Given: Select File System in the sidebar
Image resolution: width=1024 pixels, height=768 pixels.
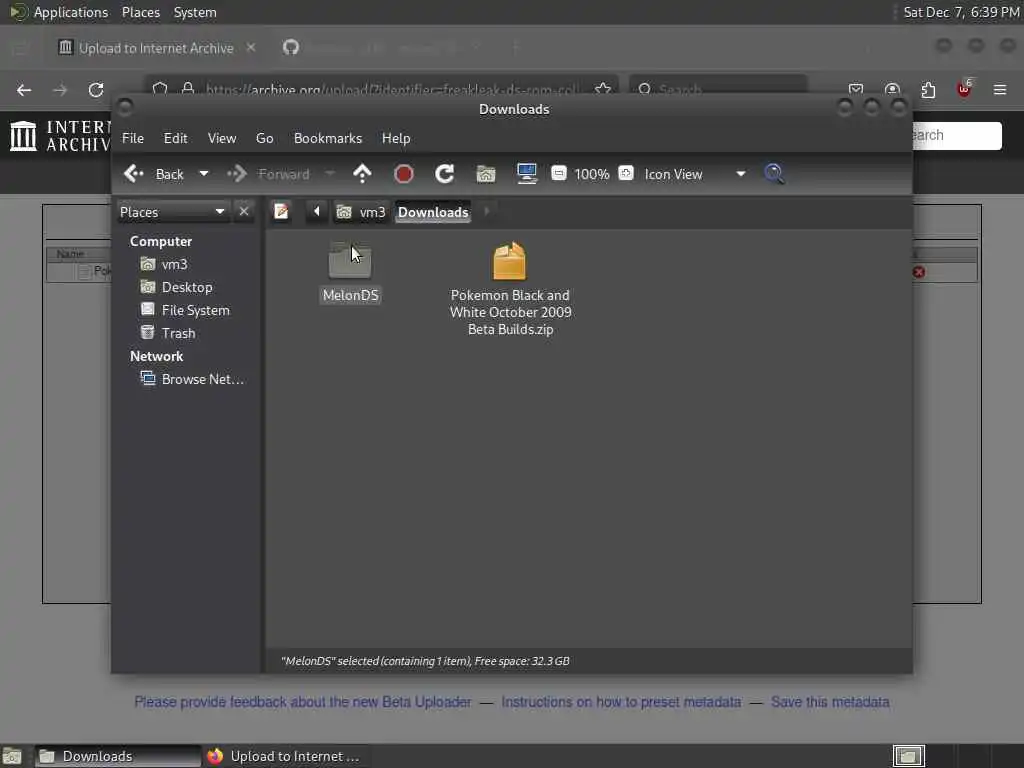Looking at the screenshot, I should coord(185,310).
